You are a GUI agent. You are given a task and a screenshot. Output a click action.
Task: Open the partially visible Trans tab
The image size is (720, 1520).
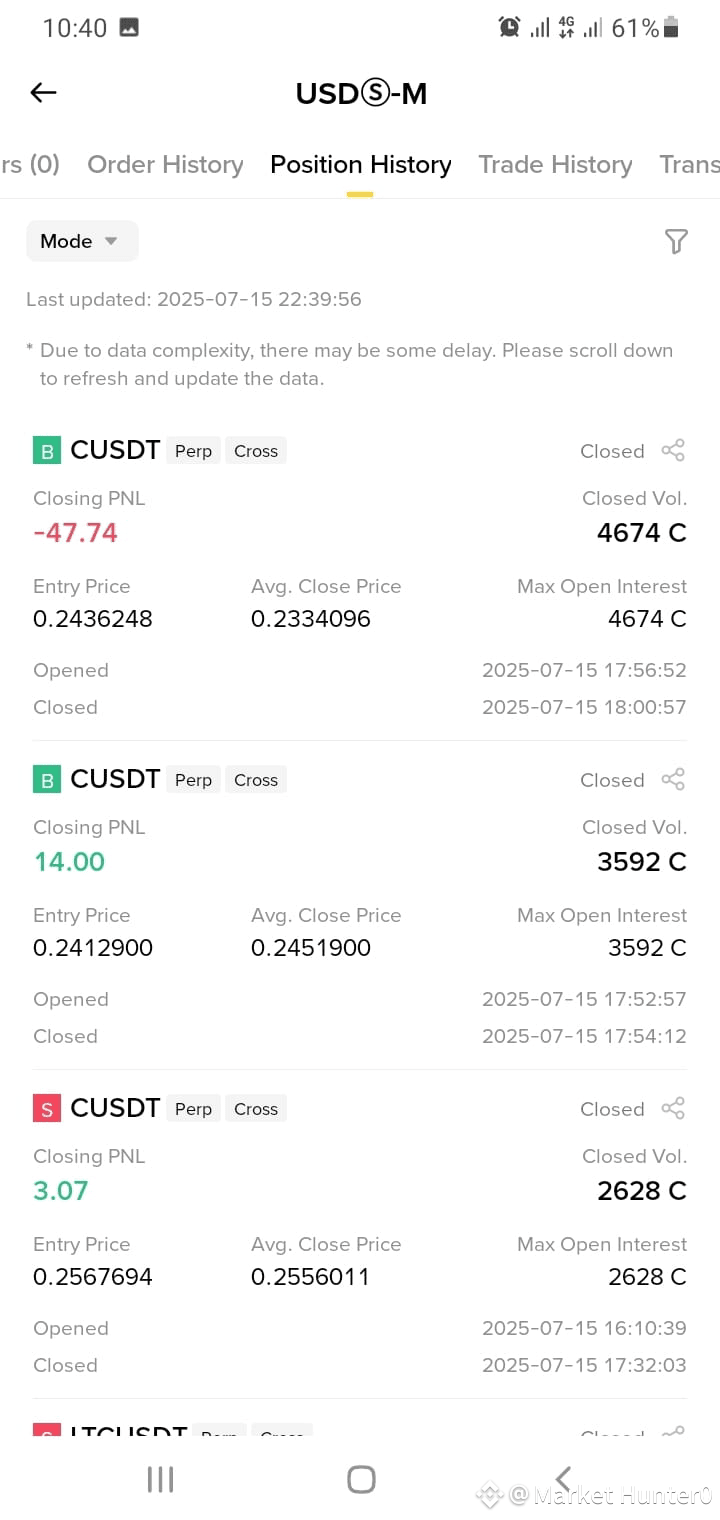coord(689,165)
